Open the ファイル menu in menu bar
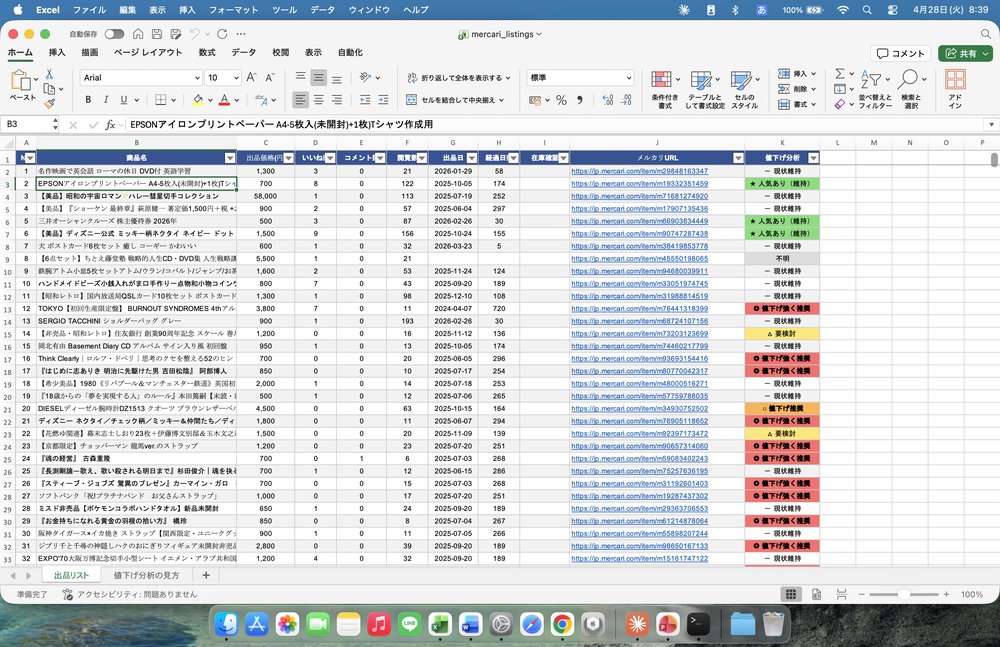1000x647 pixels. (89, 10)
